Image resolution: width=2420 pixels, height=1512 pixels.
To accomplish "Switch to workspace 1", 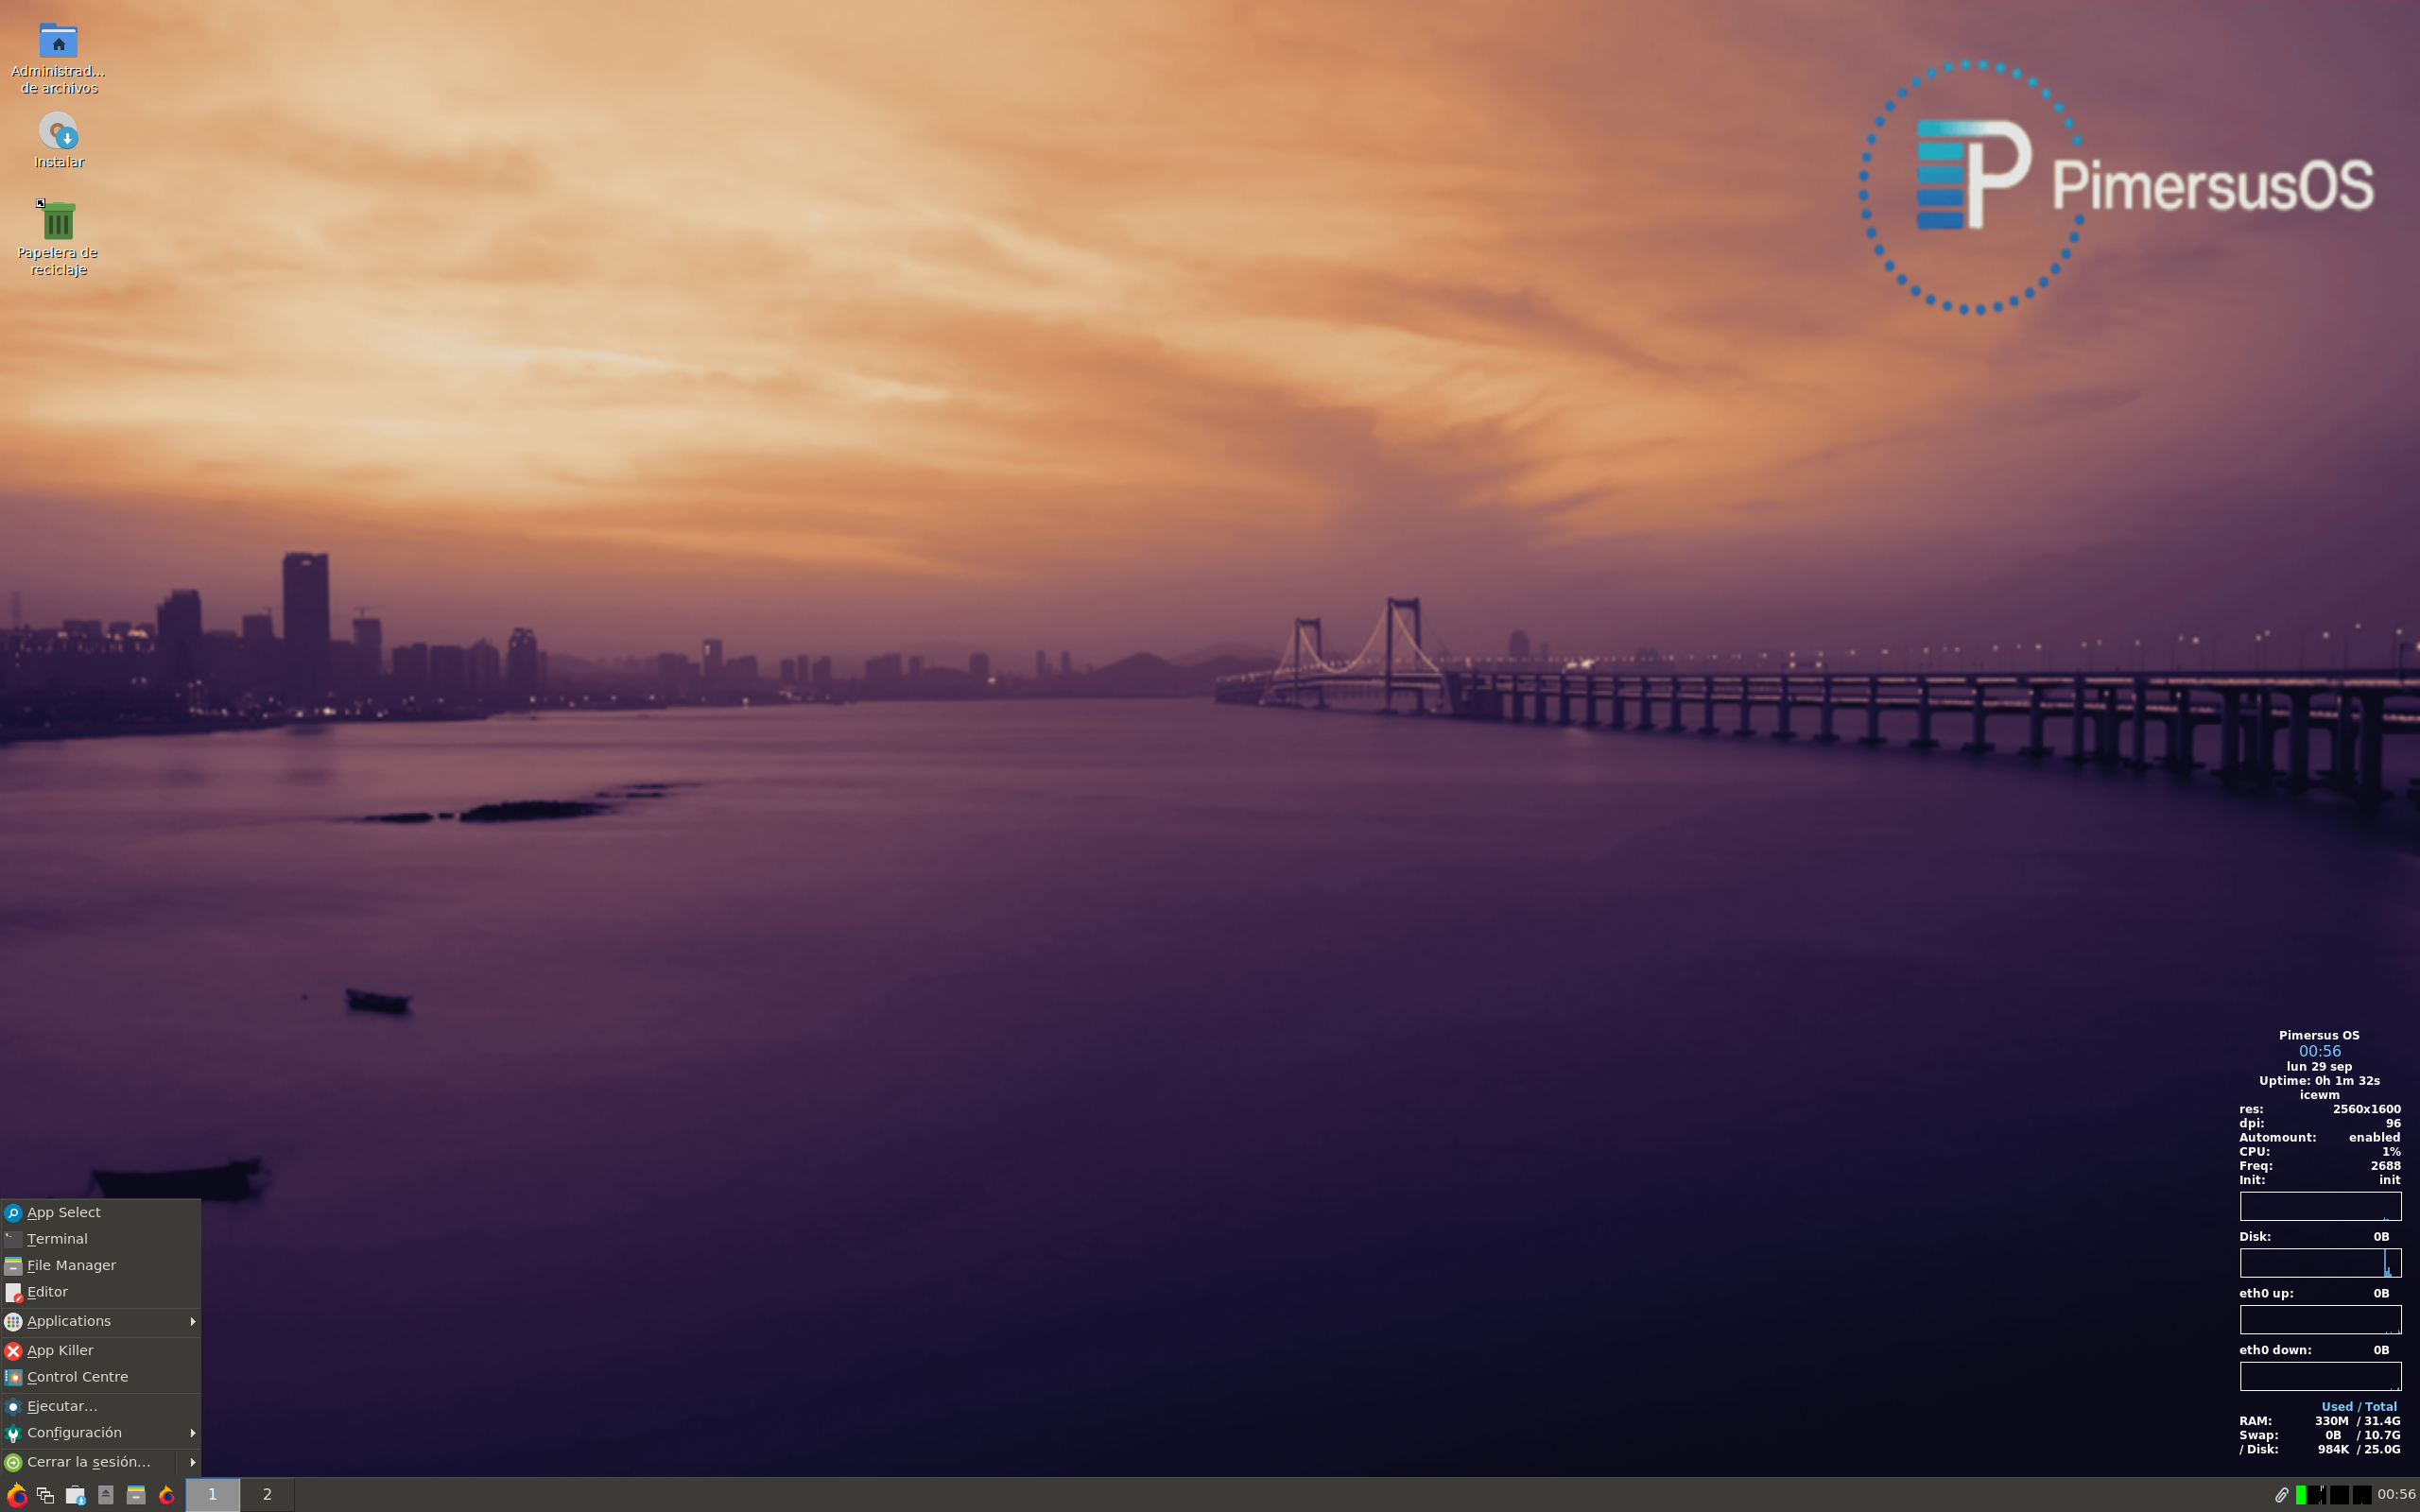I will [212, 1494].
